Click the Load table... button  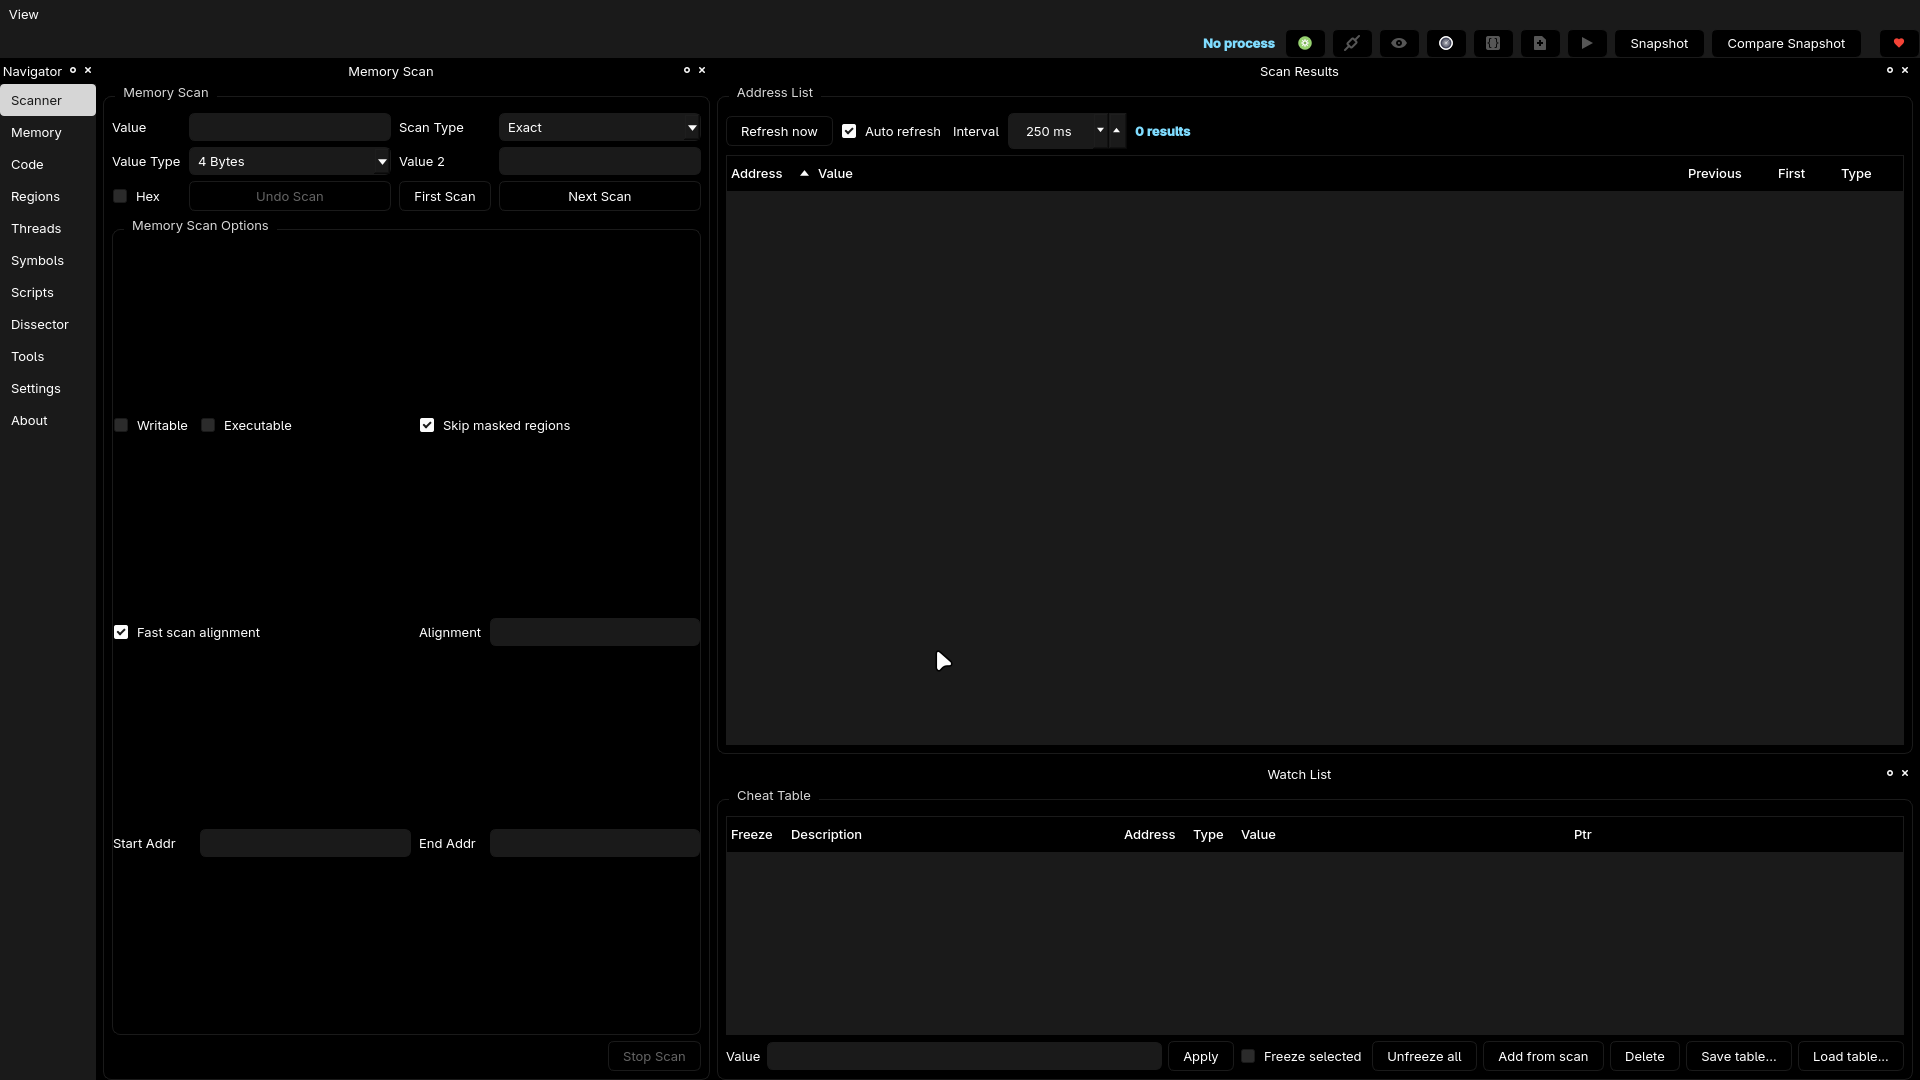click(1851, 1056)
